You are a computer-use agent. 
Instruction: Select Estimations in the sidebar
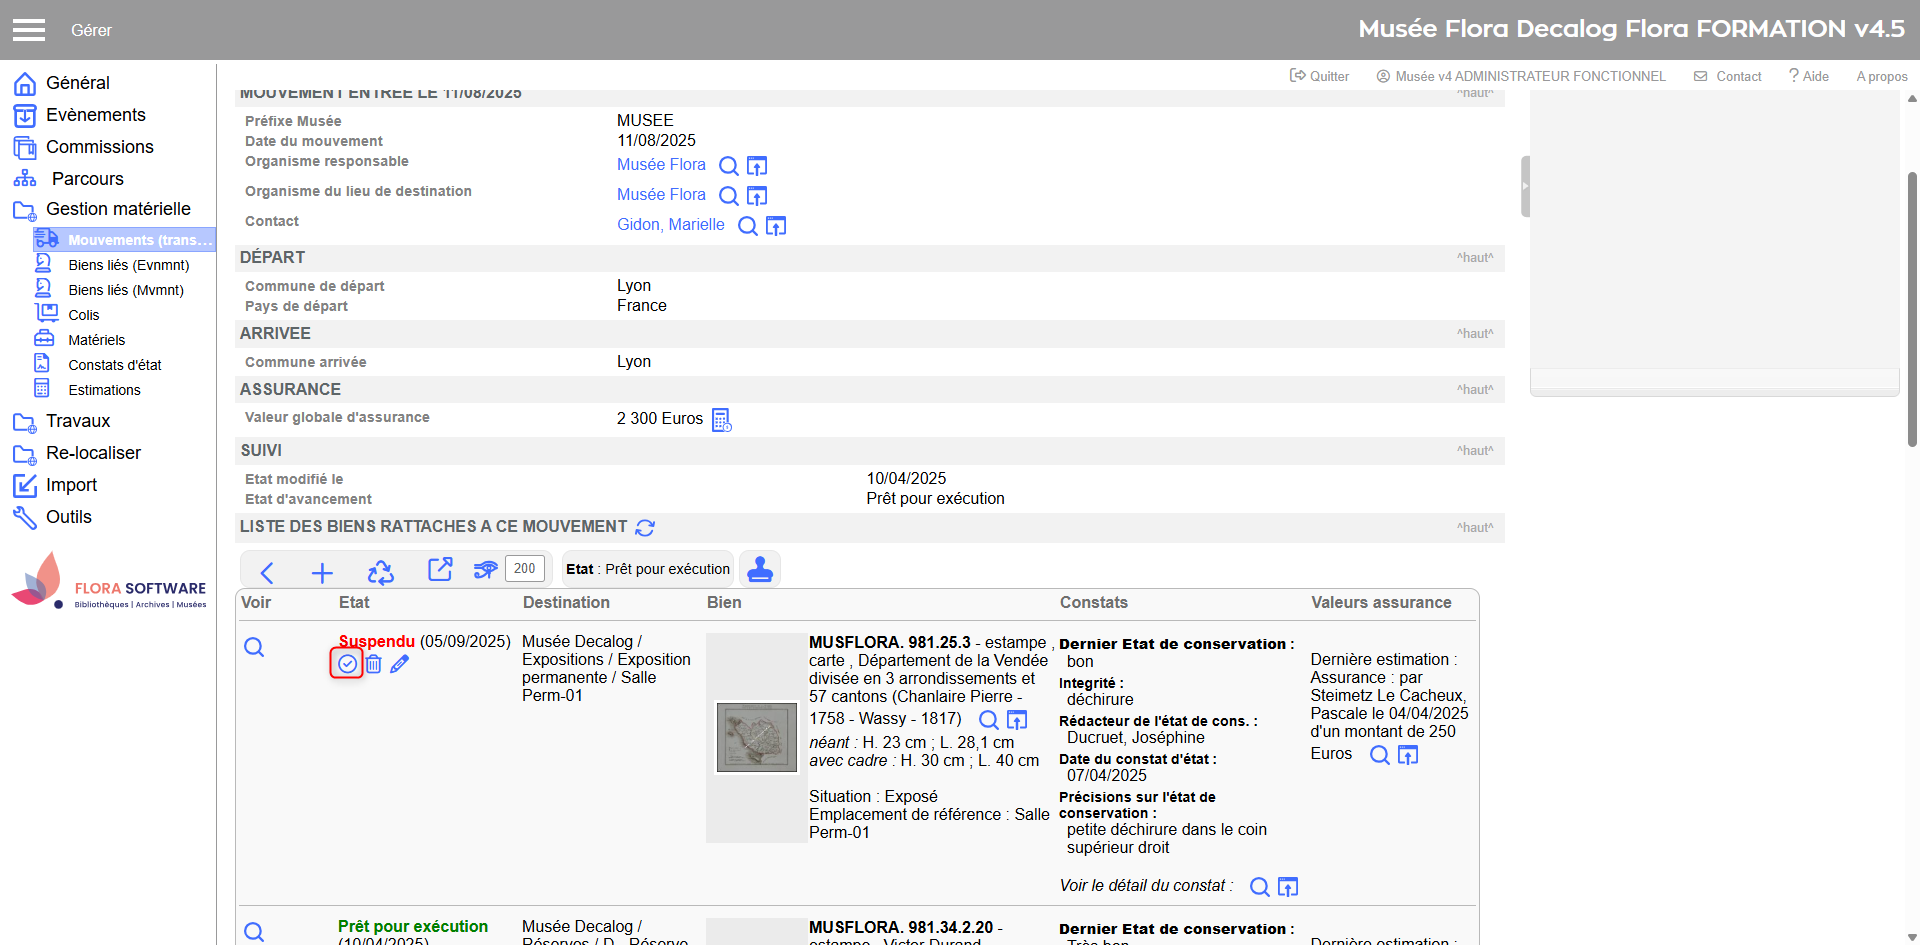point(104,390)
